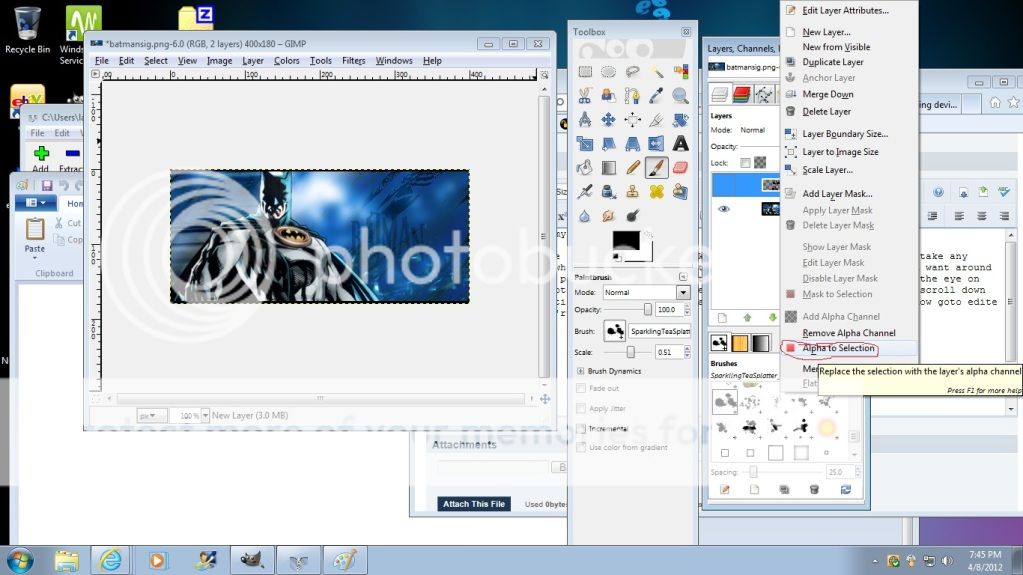The height and width of the screenshot is (575, 1023).
Task: Select the Alignment tool
Action: click(x=632, y=119)
